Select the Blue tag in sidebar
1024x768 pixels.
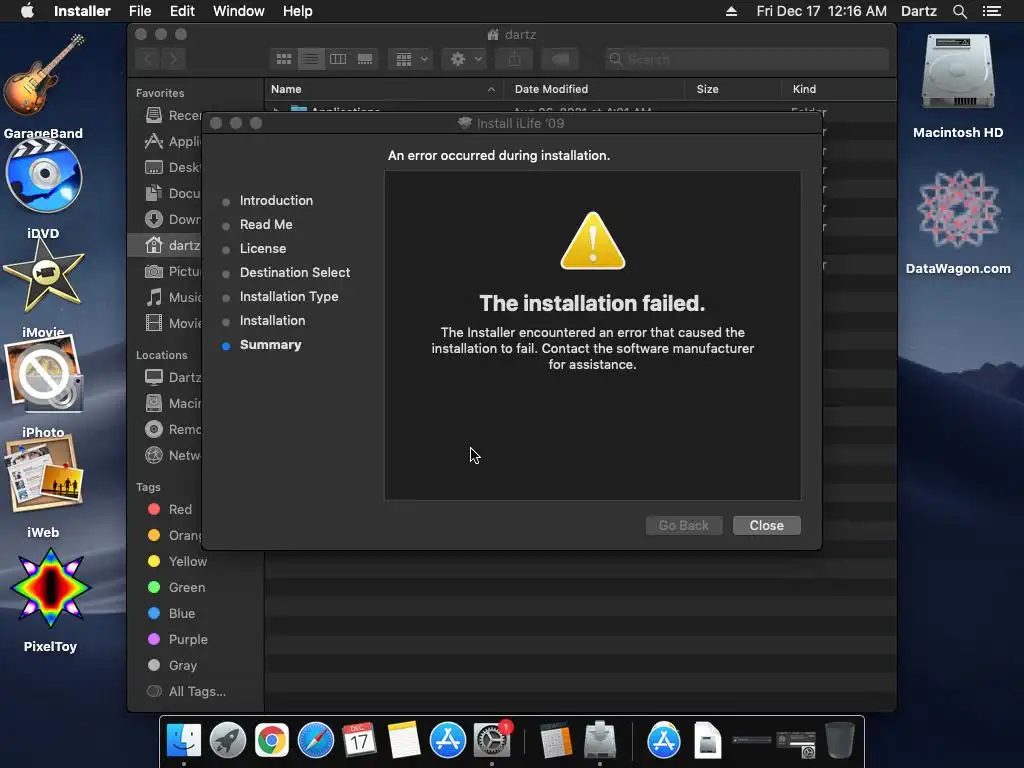[171, 614]
